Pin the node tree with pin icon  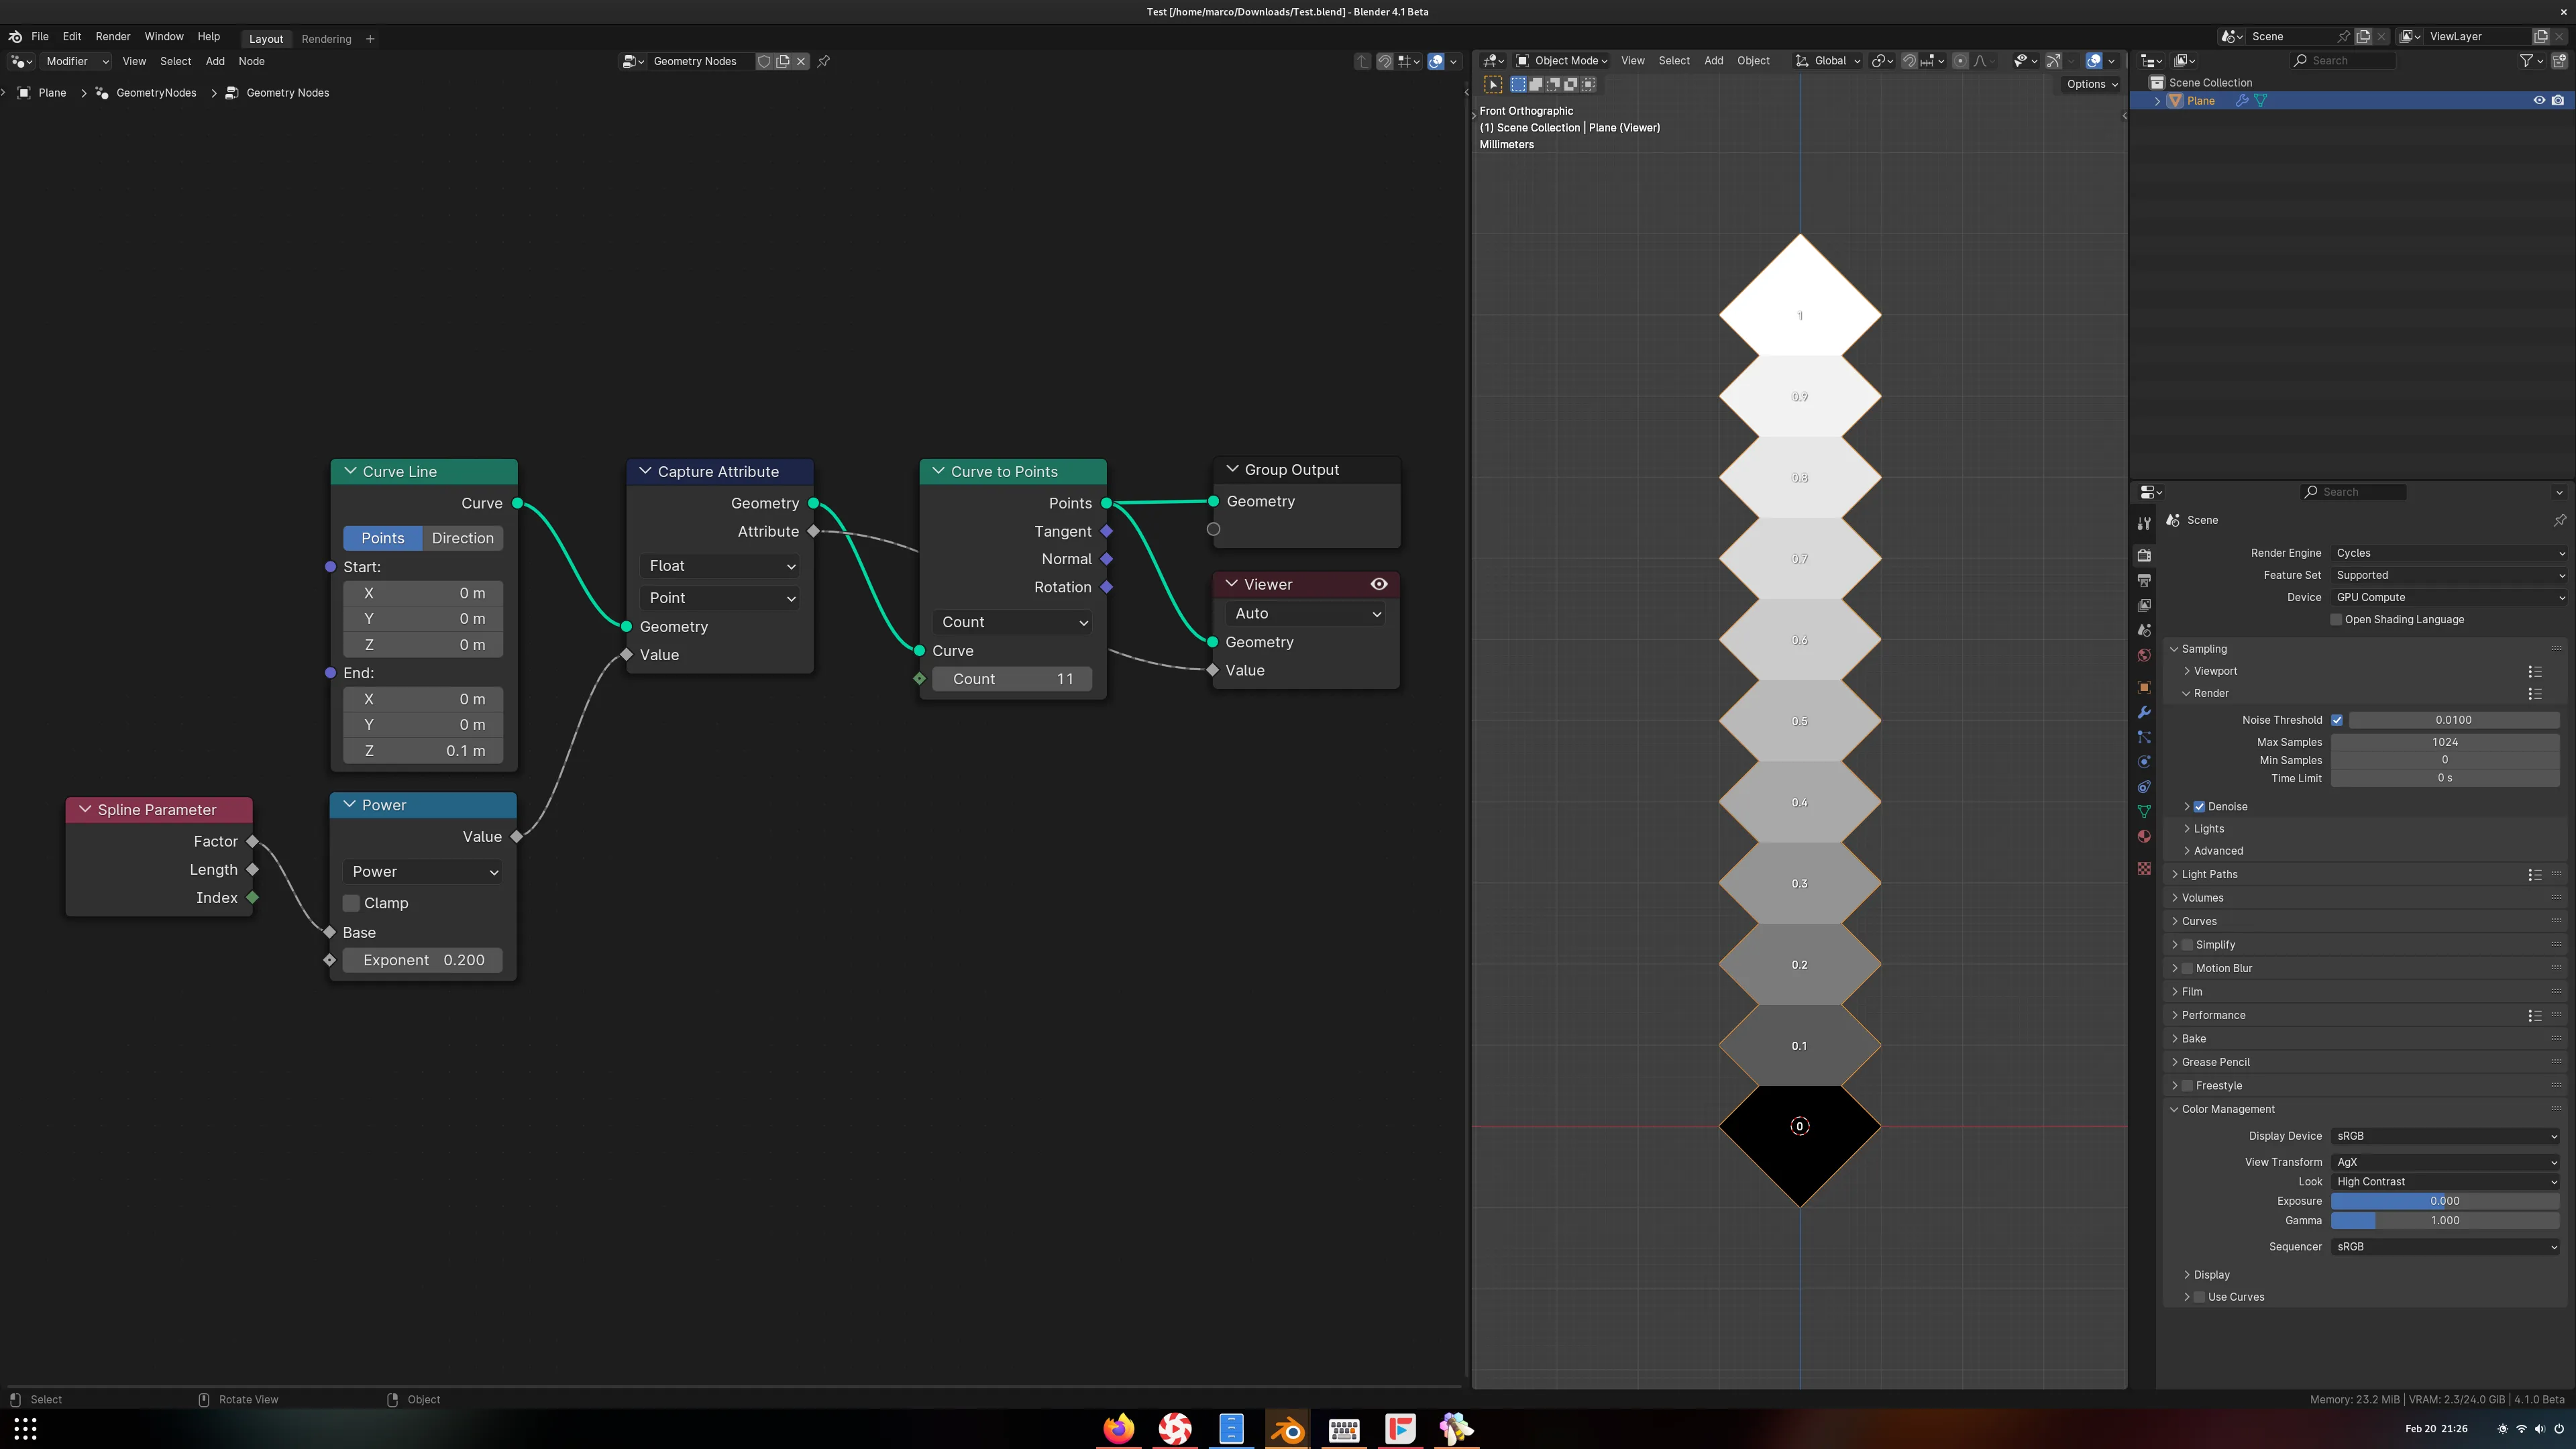tap(824, 61)
